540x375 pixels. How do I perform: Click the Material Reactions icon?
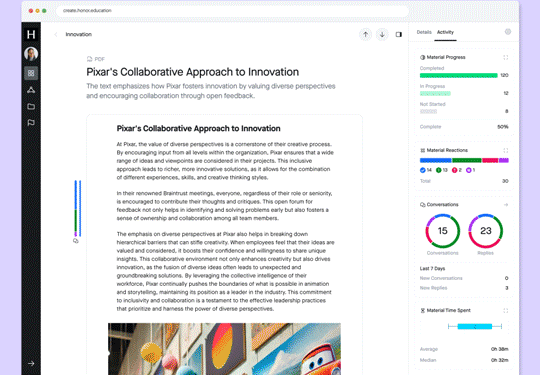(423, 150)
